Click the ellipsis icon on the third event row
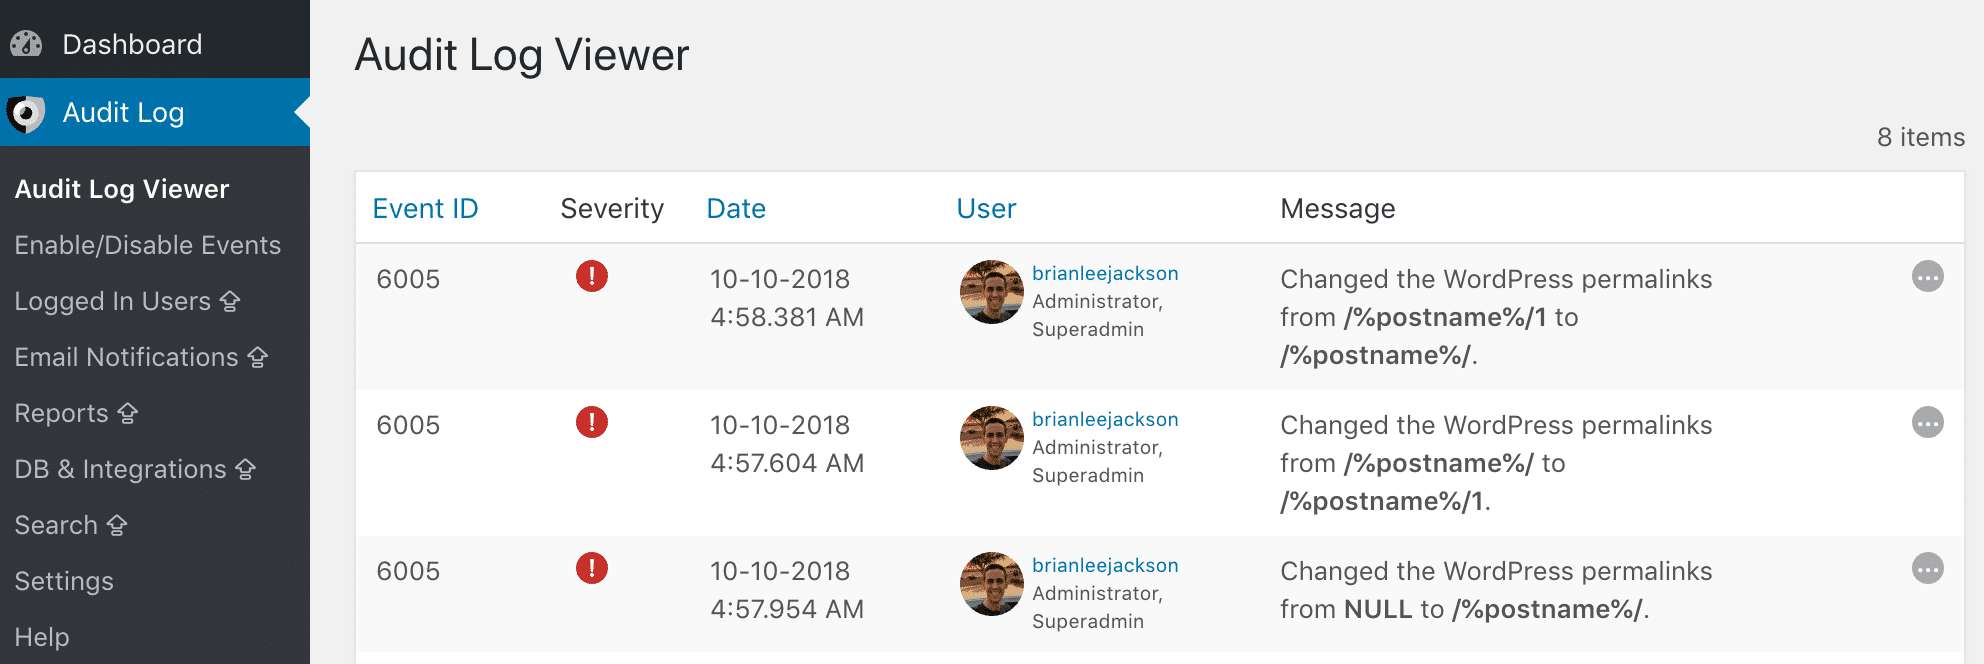 click(x=1928, y=568)
